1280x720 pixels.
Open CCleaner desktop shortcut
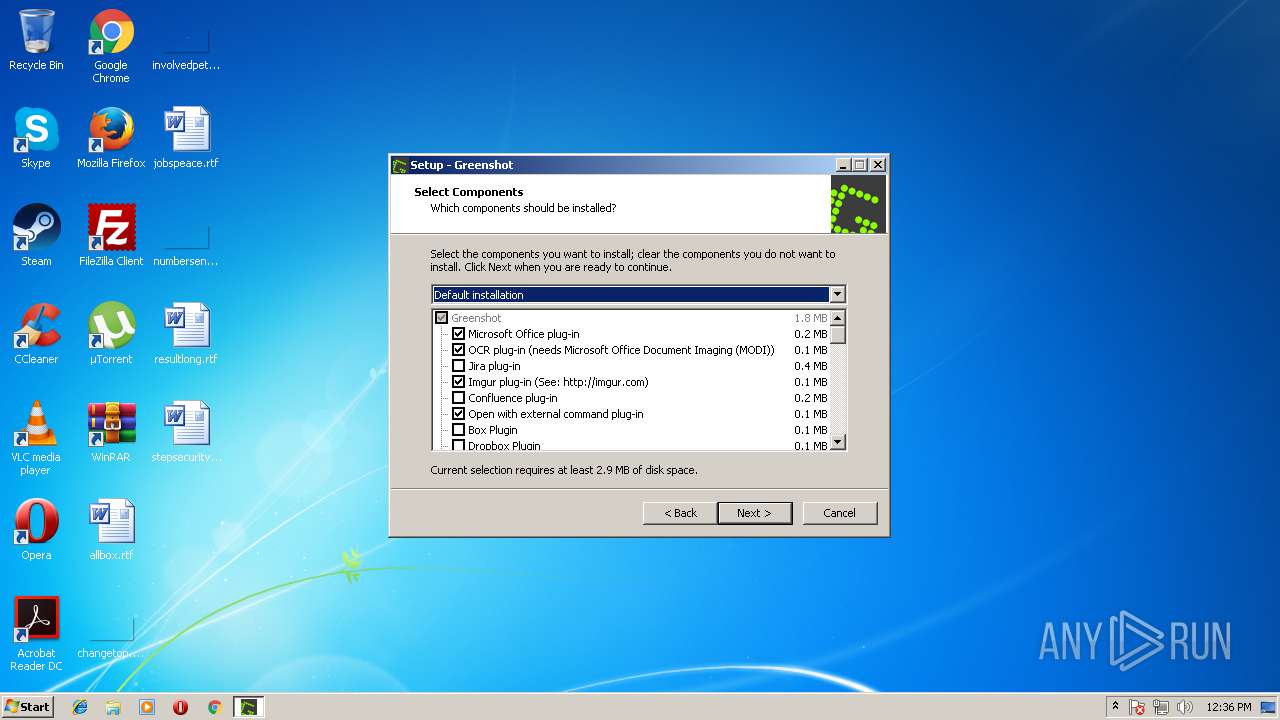[x=36, y=335]
